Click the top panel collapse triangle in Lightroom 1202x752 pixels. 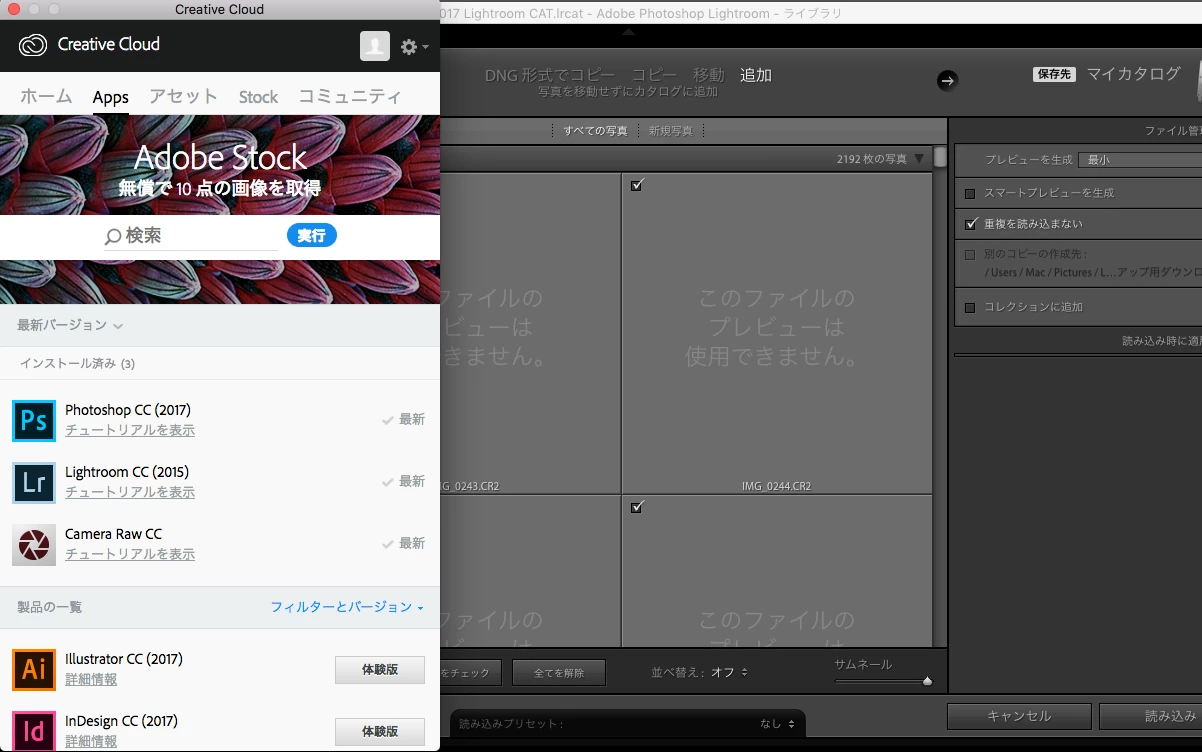(628, 32)
